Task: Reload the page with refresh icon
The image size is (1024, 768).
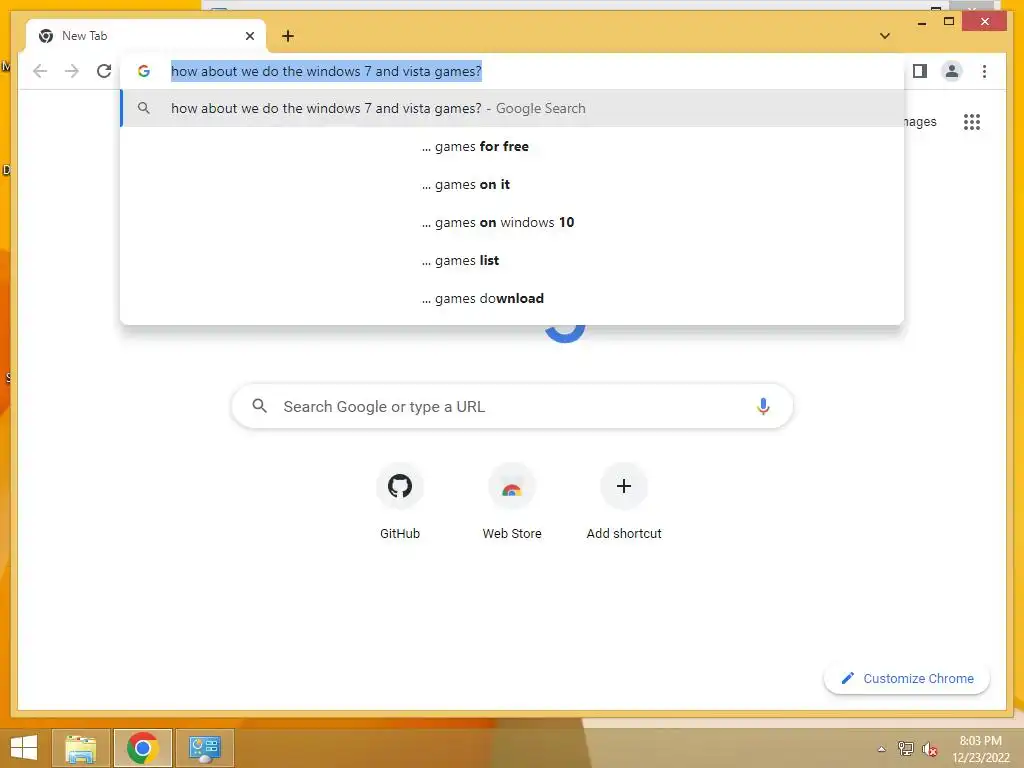Action: pos(104,71)
